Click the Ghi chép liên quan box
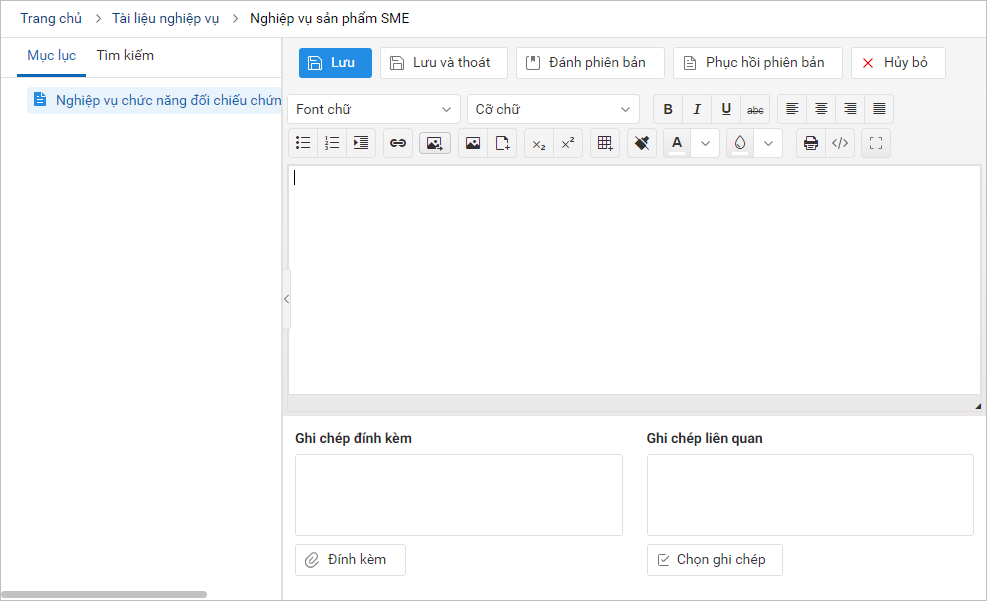The height and width of the screenshot is (601, 987). [x=810, y=495]
